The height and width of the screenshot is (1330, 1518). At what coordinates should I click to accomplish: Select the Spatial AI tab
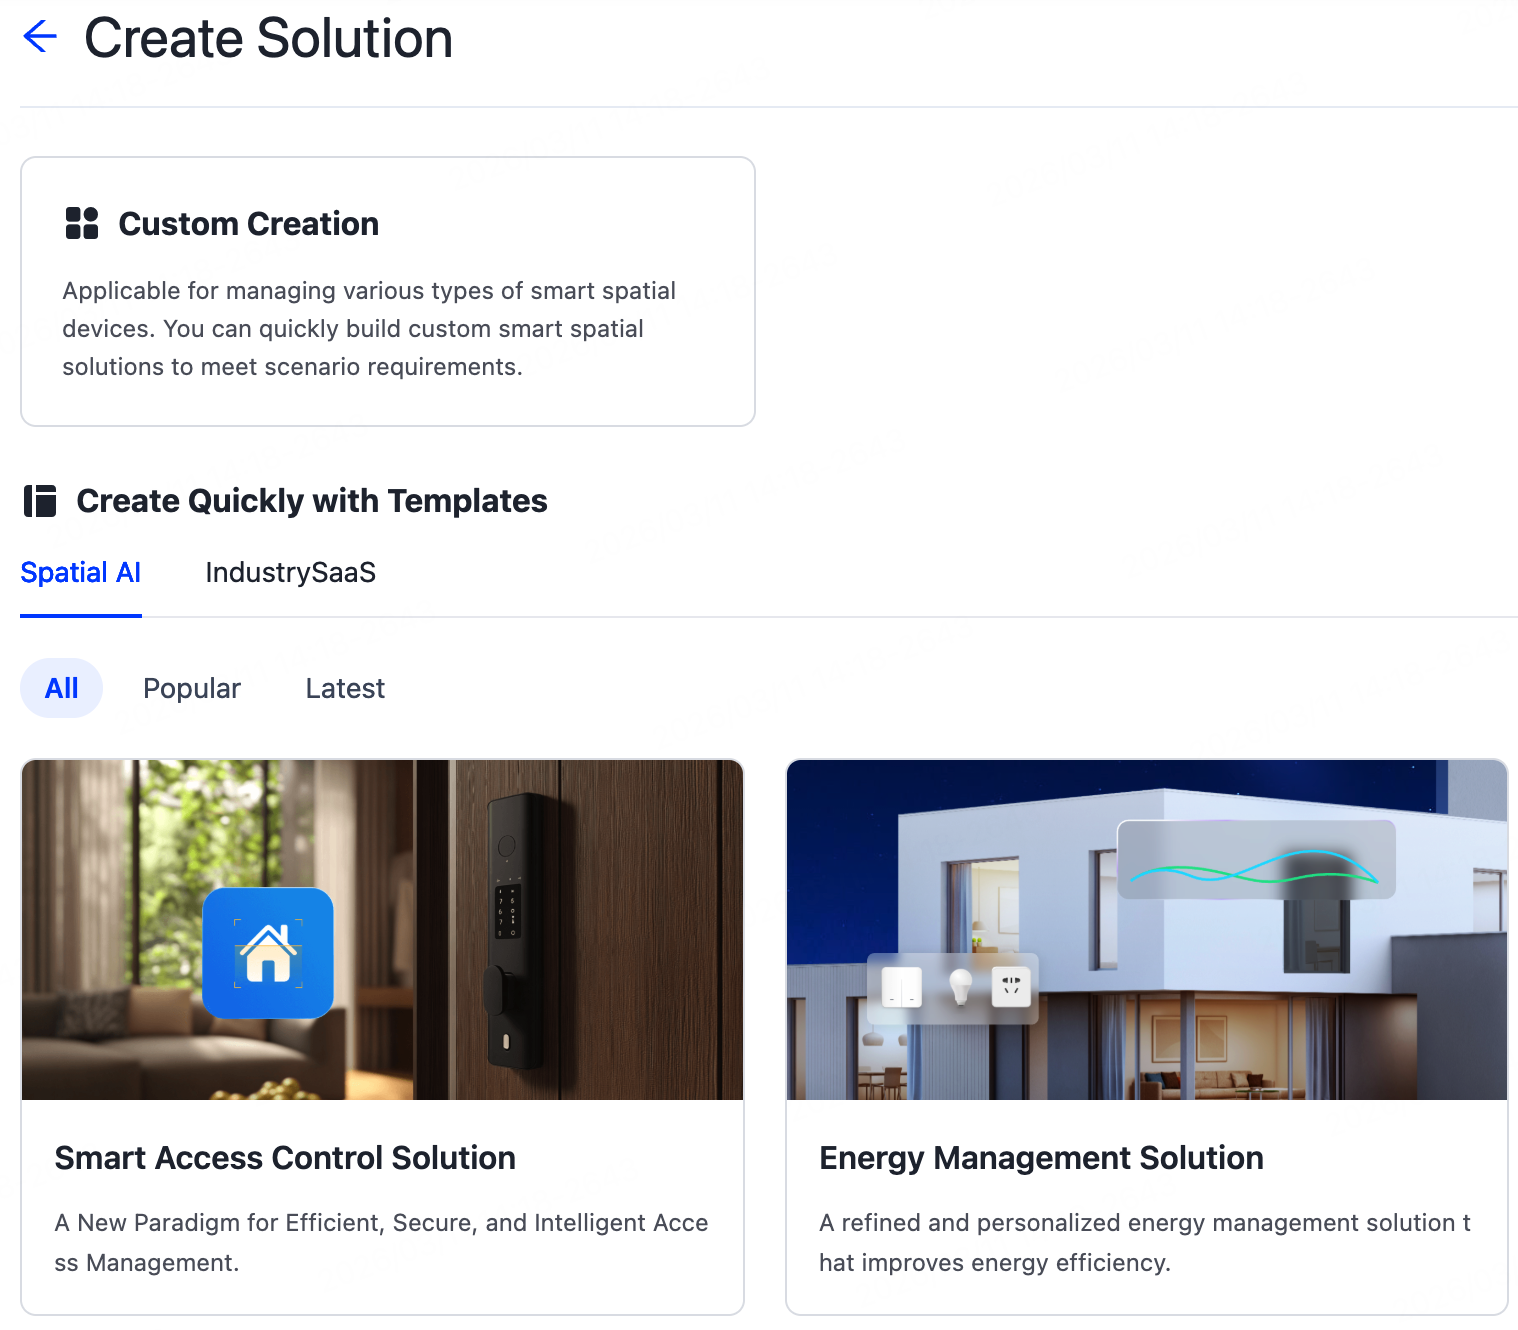coord(81,572)
